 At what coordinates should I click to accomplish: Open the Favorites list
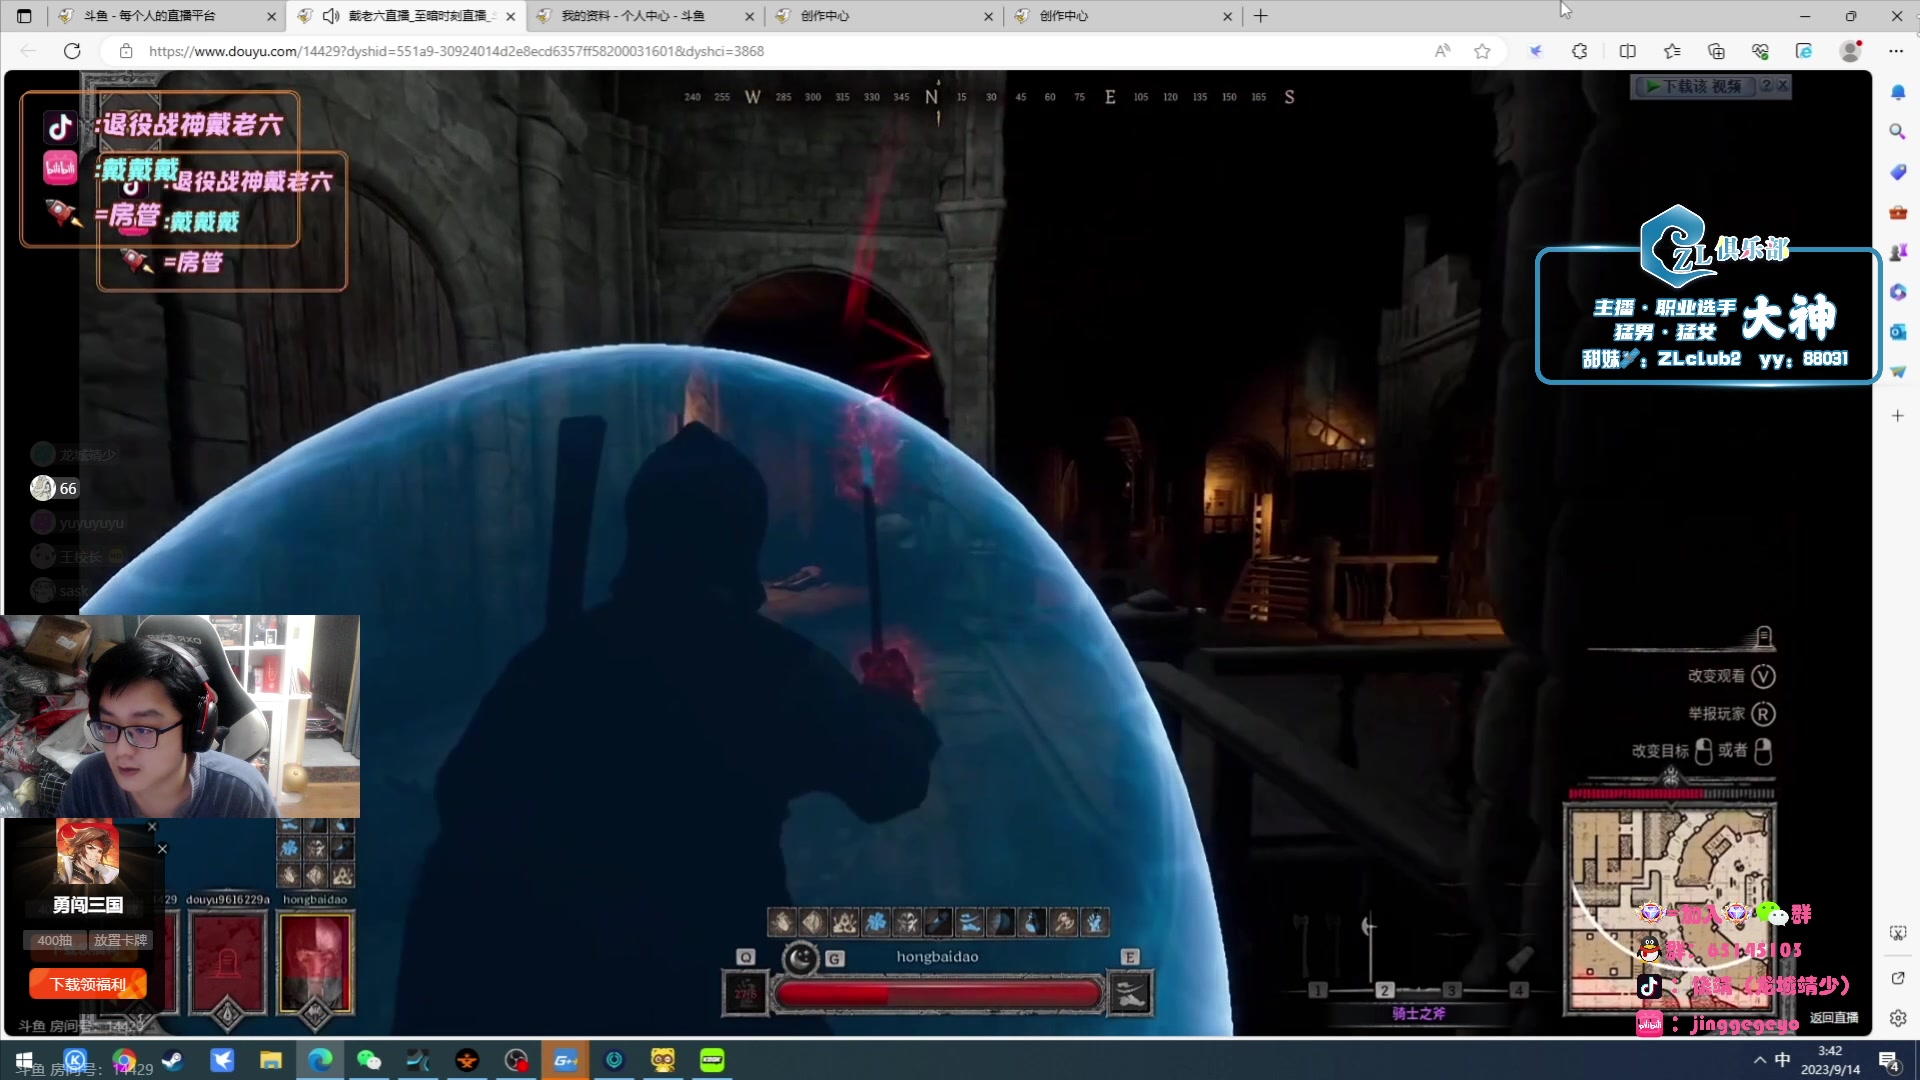(1672, 51)
